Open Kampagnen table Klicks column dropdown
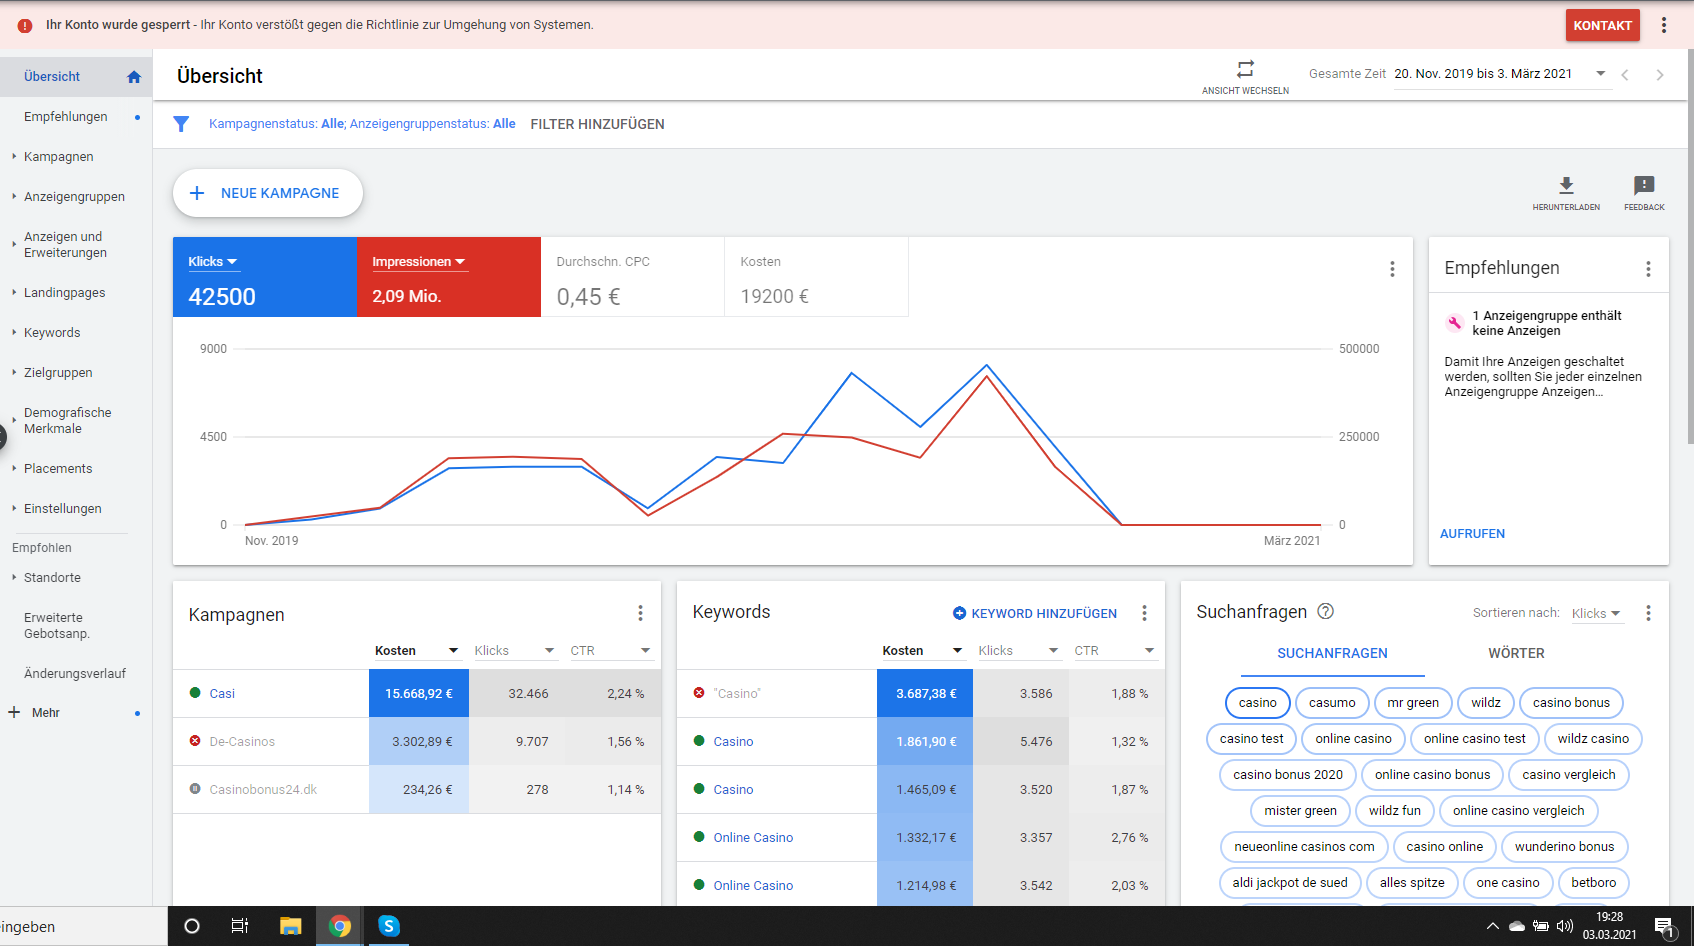Viewport: 1694px width, 946px height. [549, 651]
